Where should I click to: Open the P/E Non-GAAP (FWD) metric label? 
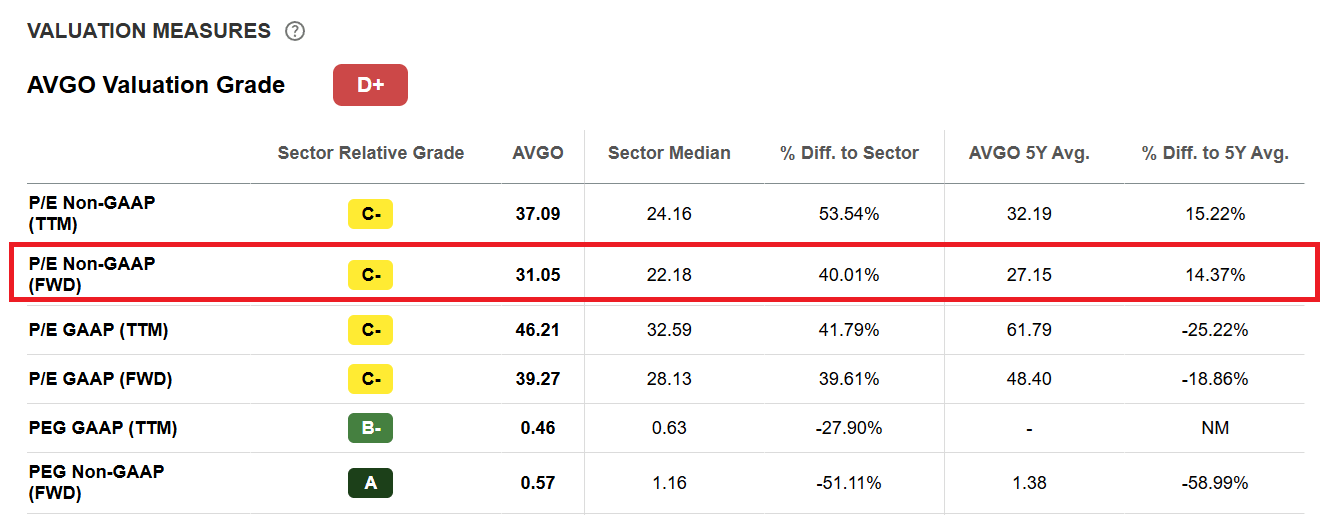[92, 275]
